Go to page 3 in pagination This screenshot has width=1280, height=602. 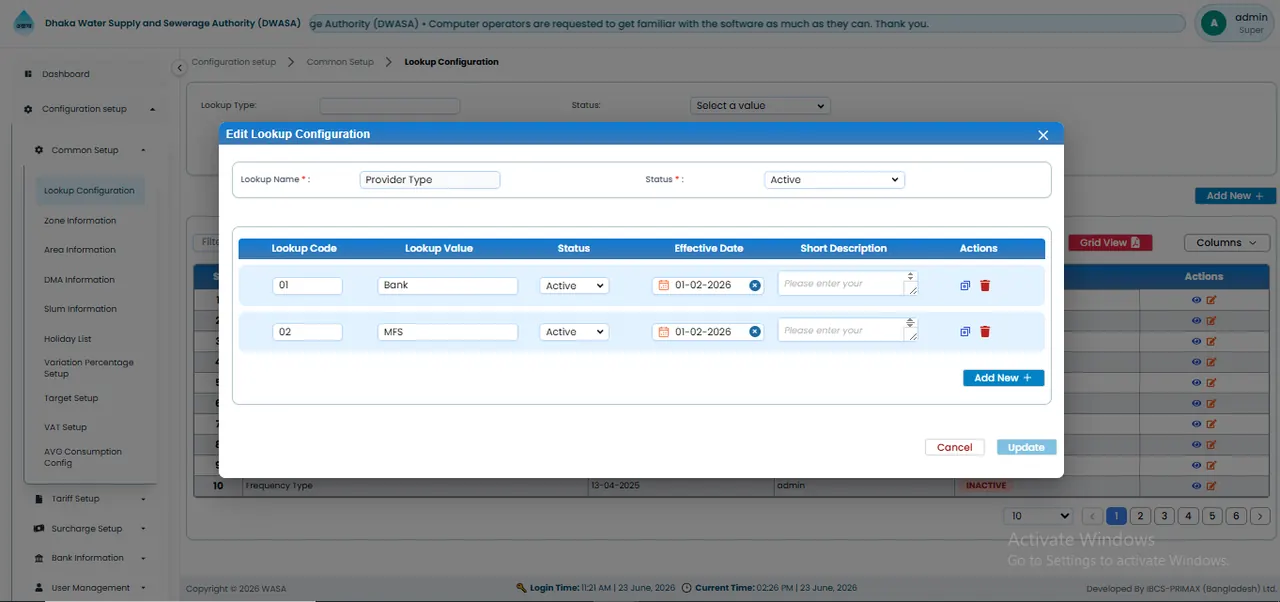pos(1164,516)
